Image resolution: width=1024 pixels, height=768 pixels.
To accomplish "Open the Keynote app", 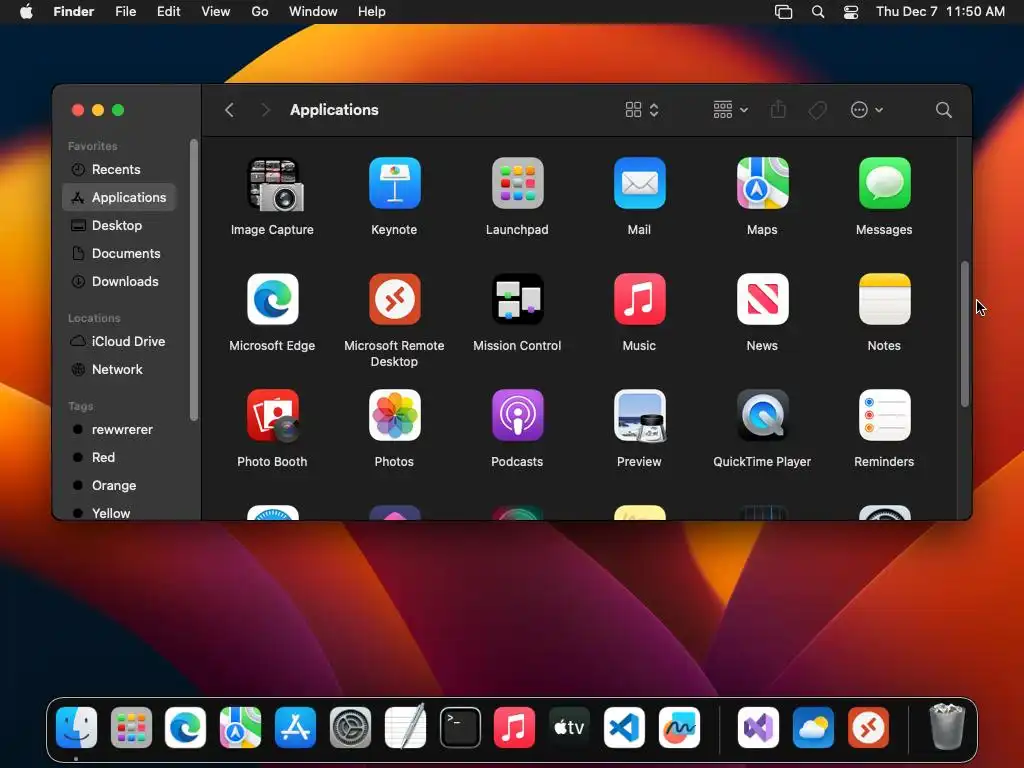I will [x=394, y=184].
